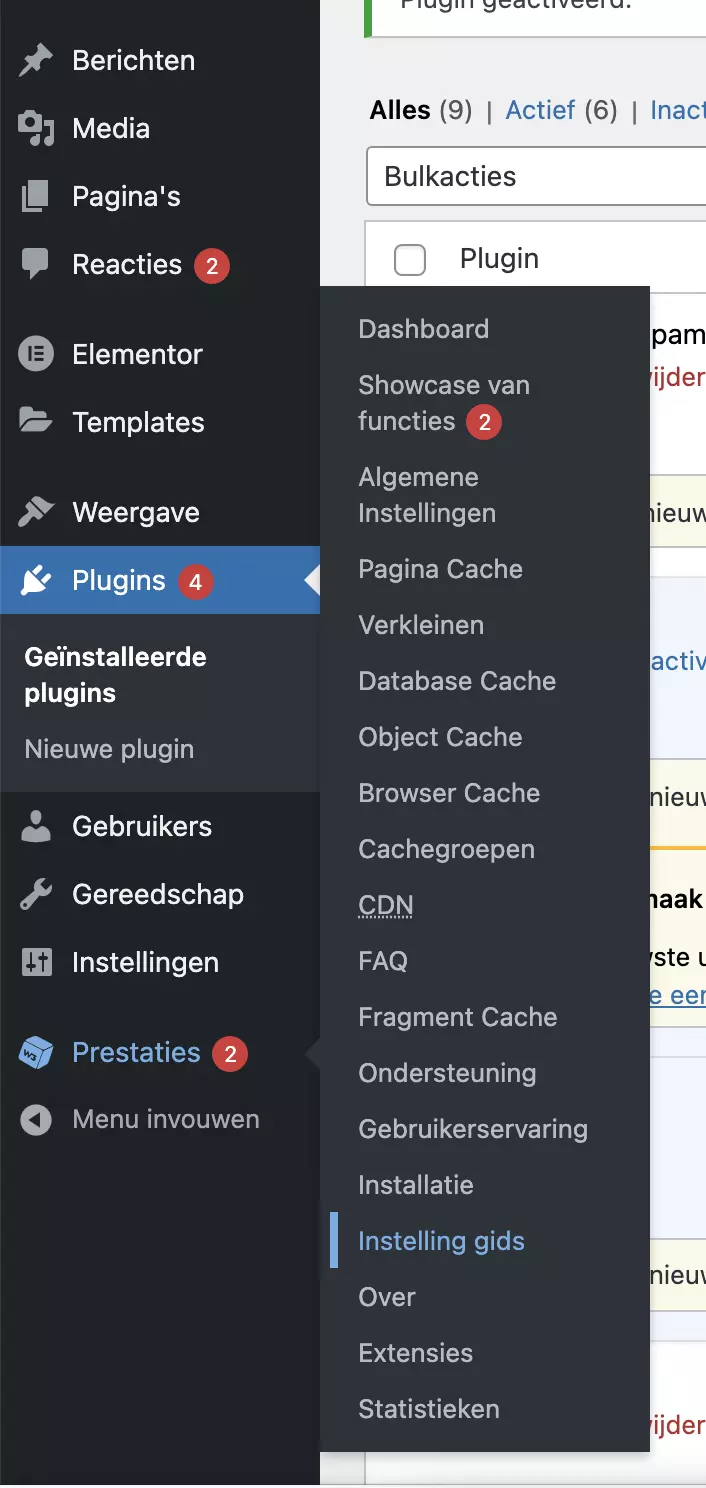Open Instellingen via sliders icon

coord(36,963)
